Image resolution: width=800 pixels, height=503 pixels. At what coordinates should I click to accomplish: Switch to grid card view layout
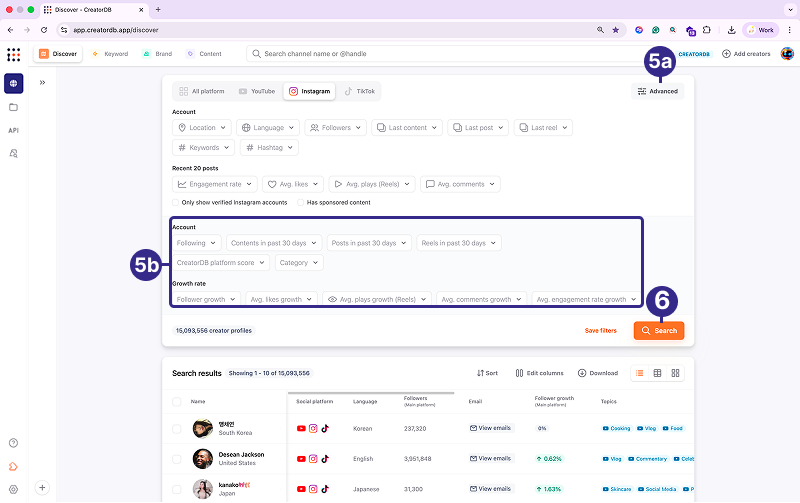coord(675,373)
